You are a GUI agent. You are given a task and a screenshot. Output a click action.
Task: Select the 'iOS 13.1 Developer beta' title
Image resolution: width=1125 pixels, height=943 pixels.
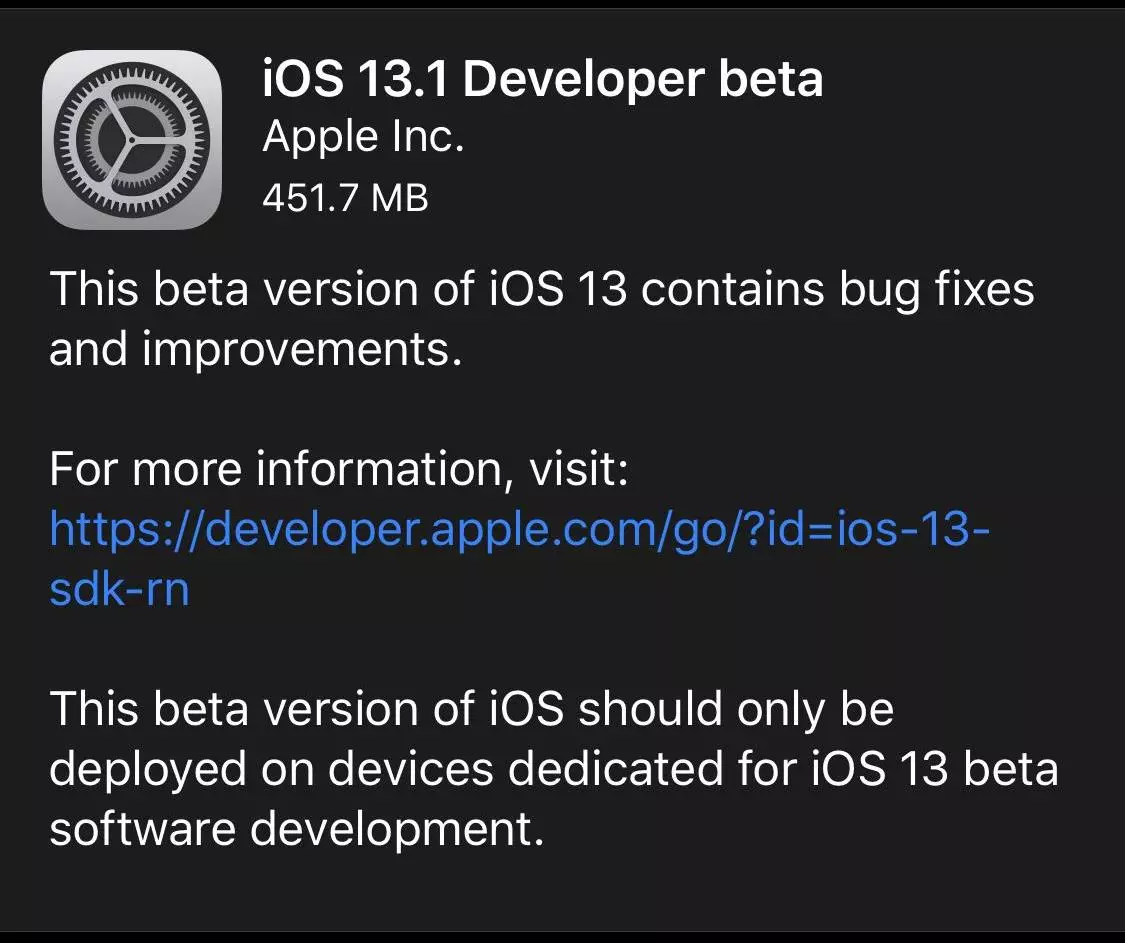pos(542,78)
